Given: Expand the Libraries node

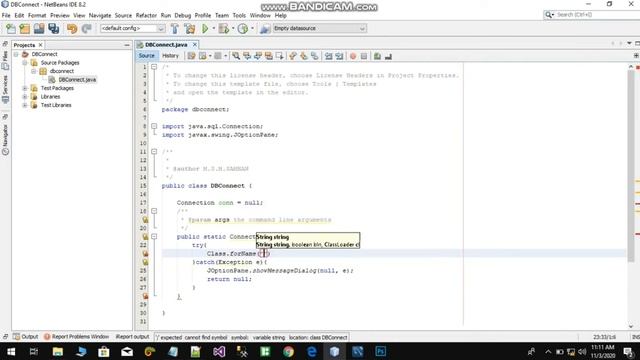Looking at the screenshot, I should point(25,97).
